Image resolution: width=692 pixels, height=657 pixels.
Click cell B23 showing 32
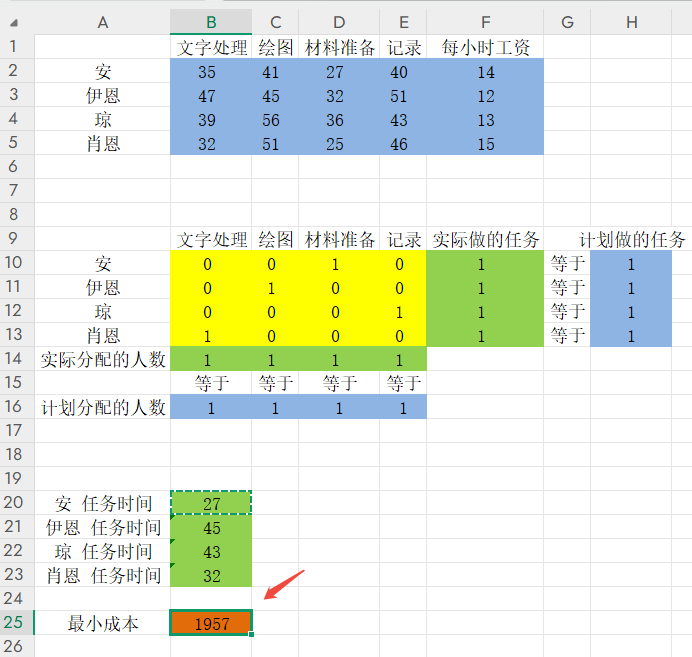(211, 575)
